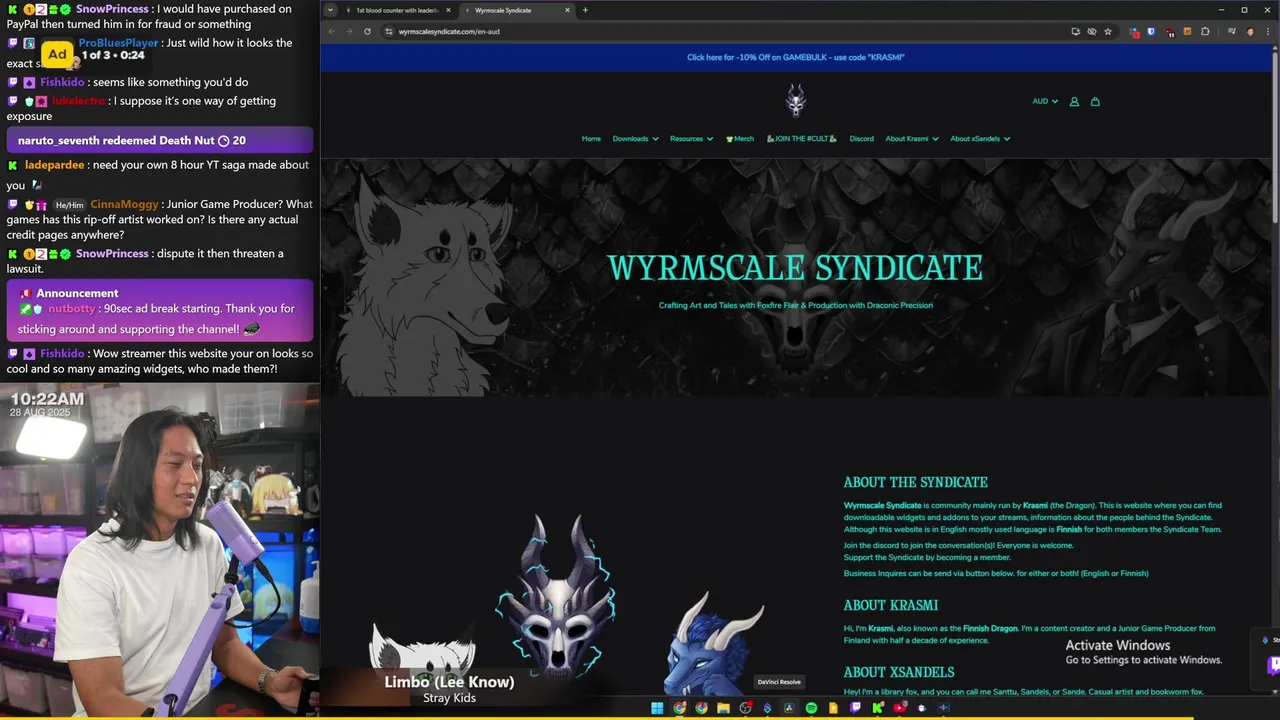Click the Wyrmscale dragon skull logo
This screenshot has height=720, width=1280.
tap(796, 100)
